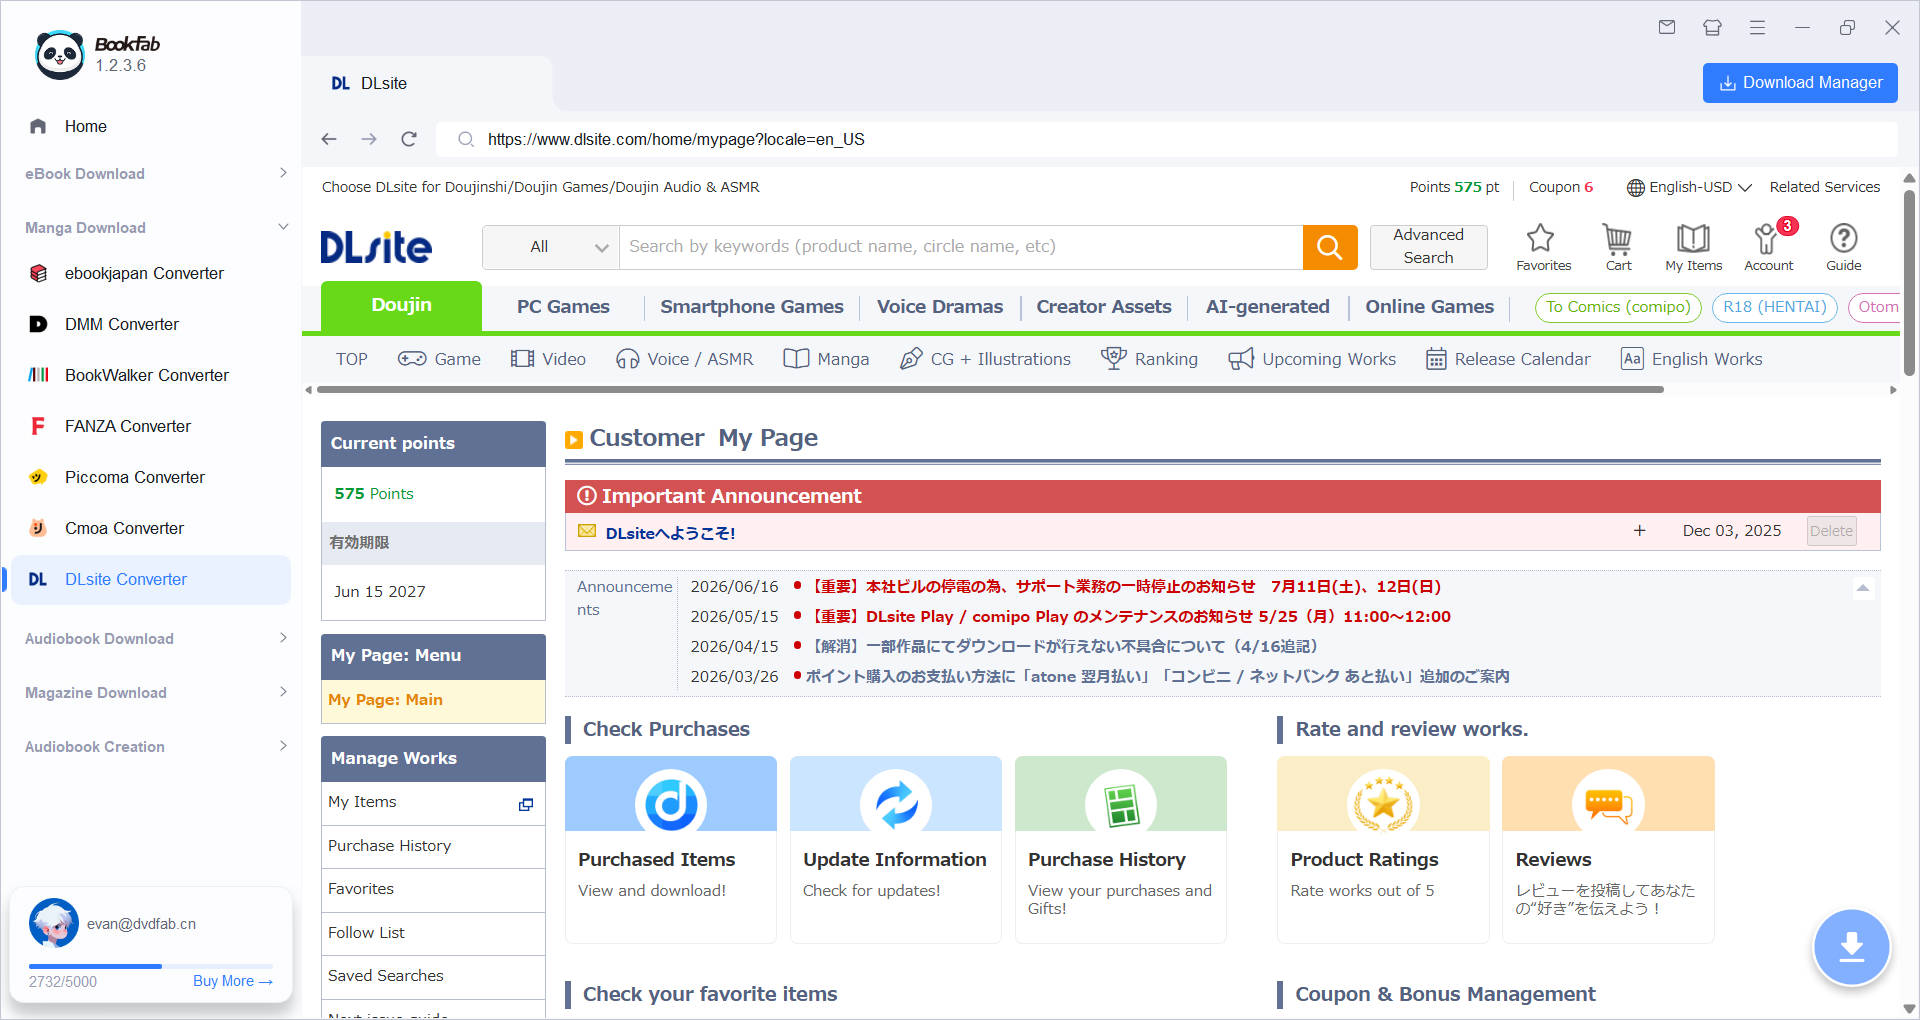Open Cmoa Converter
The width and height of the screenshot is (1920, 1020).
point(125,528)
